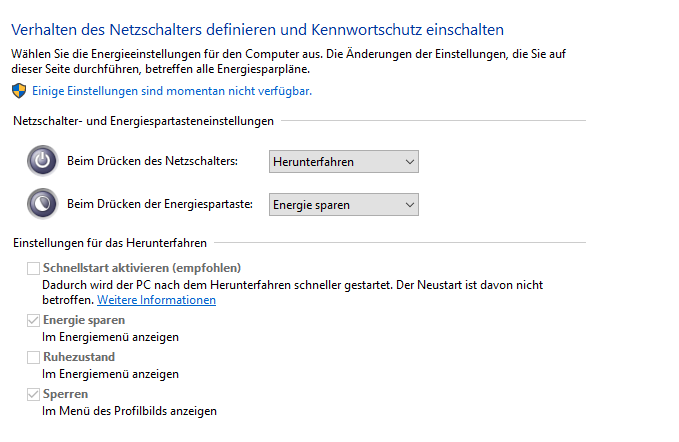Click the 'Einstellungen für das Herunterfahren' heading
This screenshot has height=442, width=679.
pos(109,243)
